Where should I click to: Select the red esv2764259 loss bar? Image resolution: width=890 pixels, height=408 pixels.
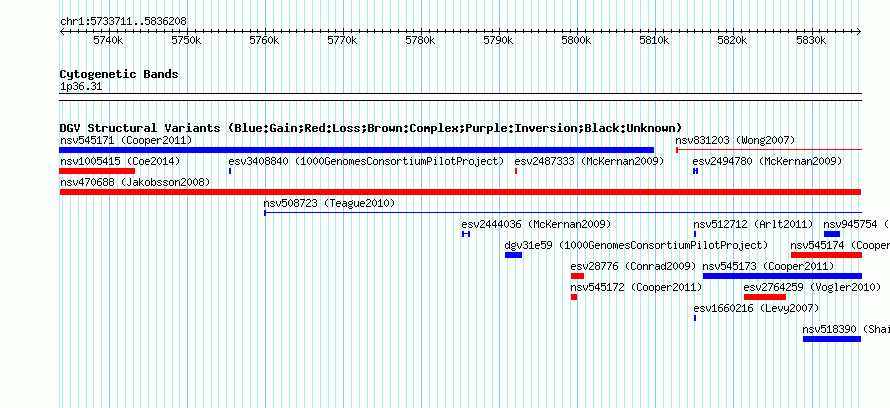pyautogui.click(x=765, y=297)
